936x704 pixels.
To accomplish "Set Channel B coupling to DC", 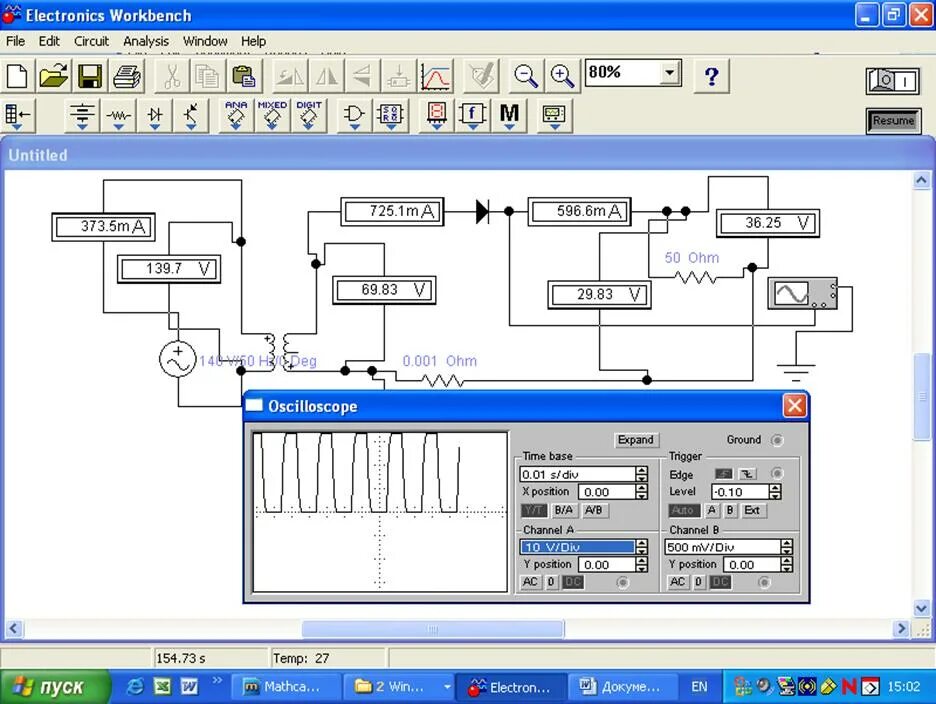I will tap(720, 582).
